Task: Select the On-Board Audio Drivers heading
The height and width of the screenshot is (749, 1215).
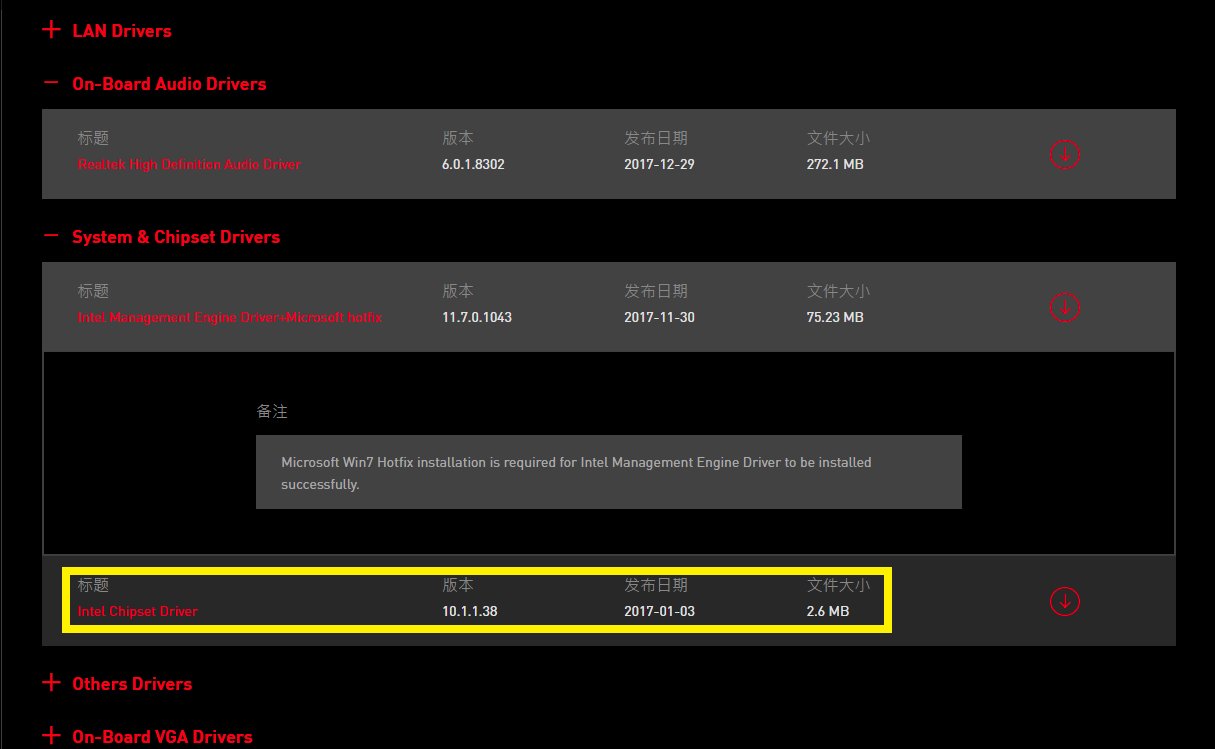Action: click(169, 84)
